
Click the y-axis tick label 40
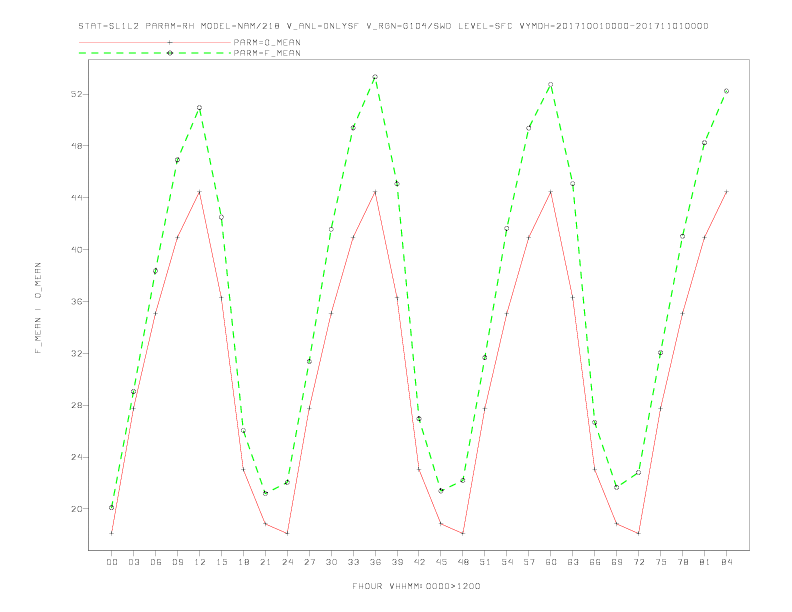click(x=77, y=249)
